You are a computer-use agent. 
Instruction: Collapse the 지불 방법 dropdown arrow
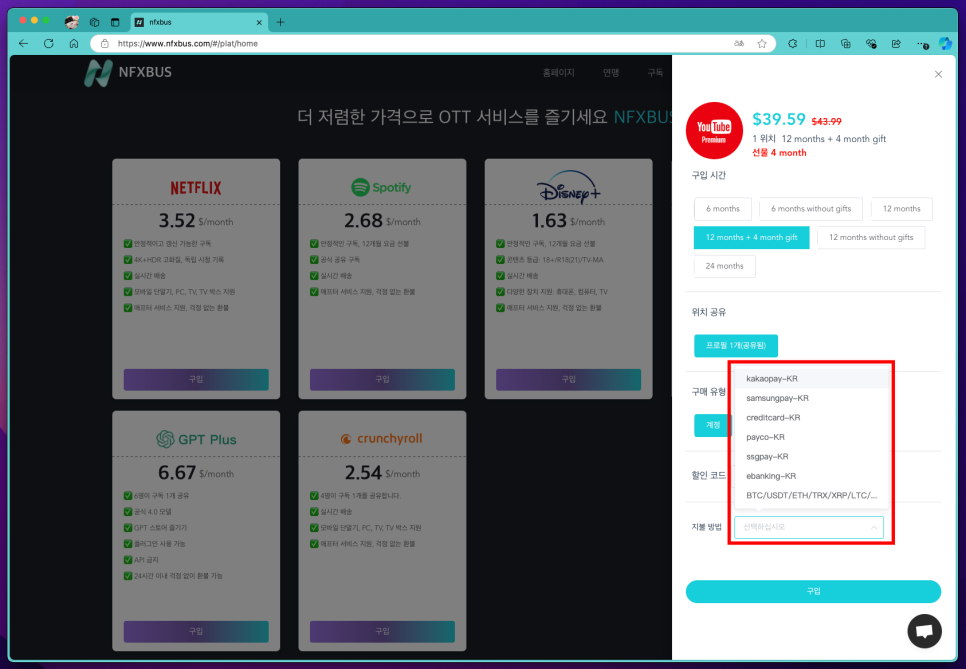pyautogui.click(x=874, y=527)
